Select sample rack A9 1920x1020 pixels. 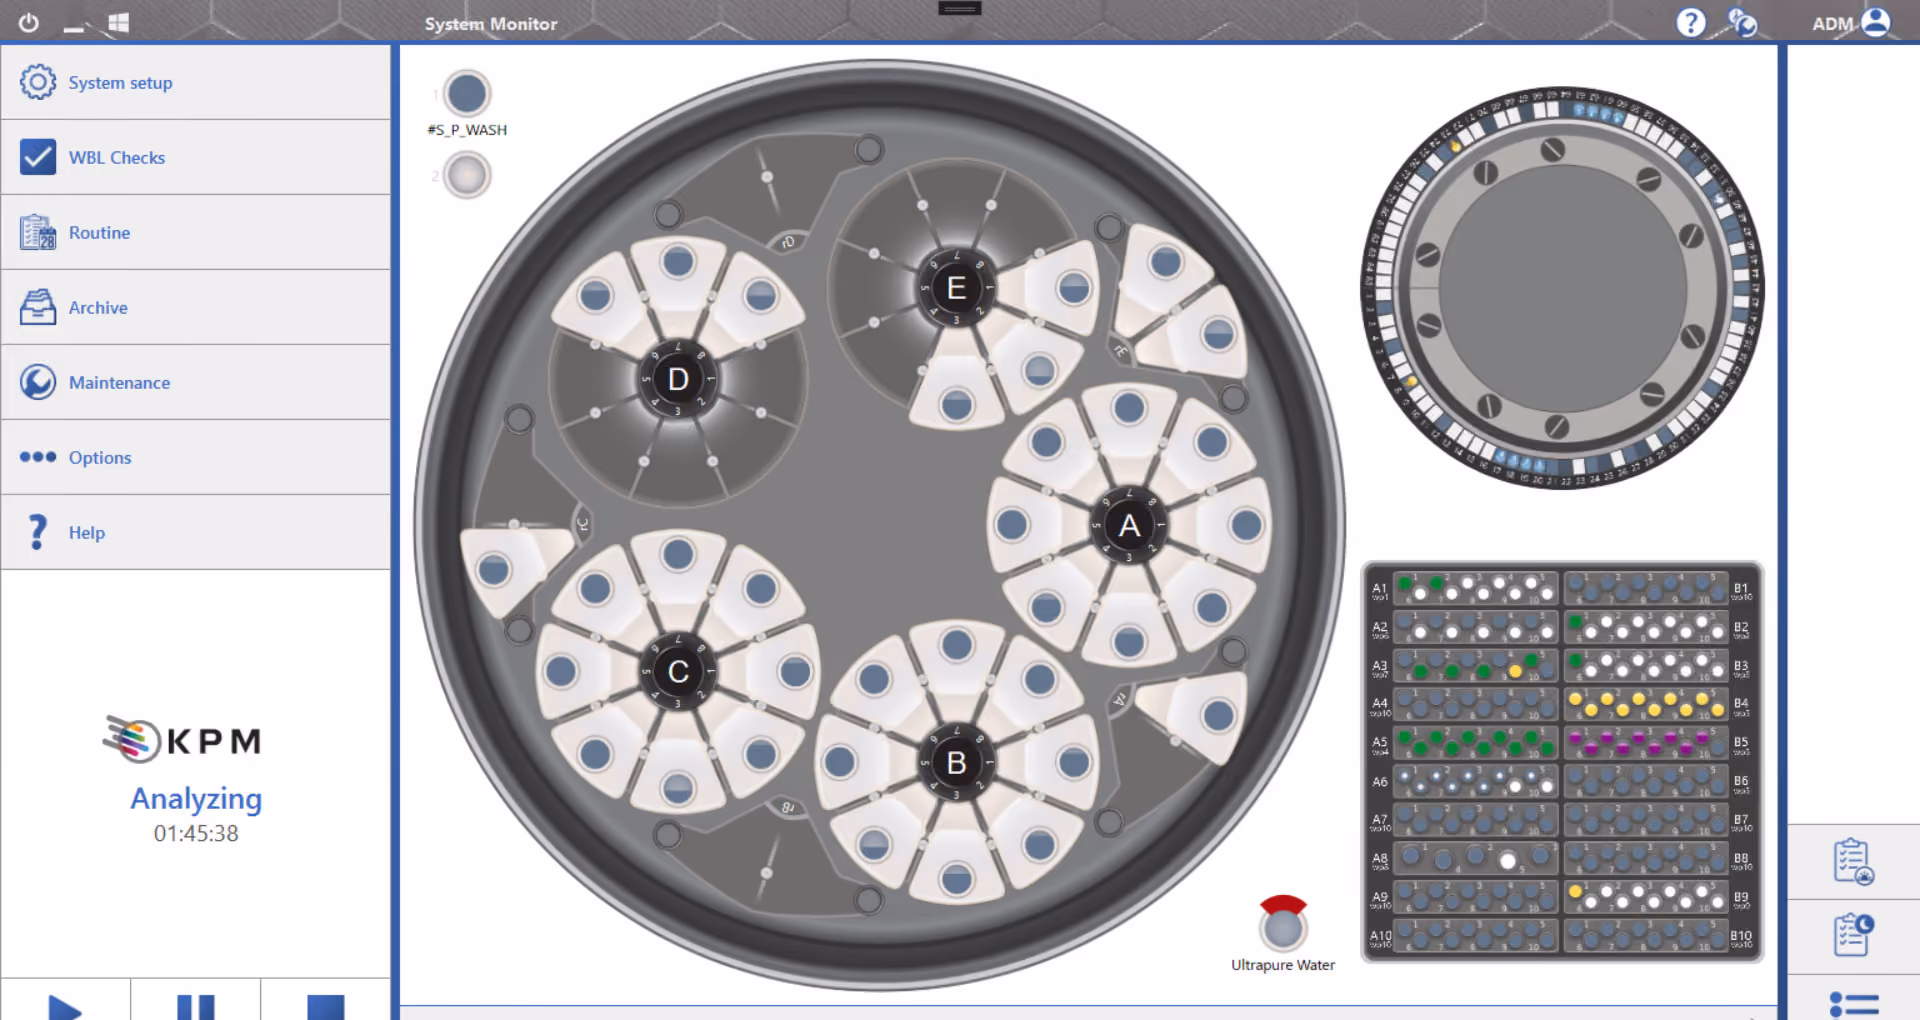coord(1477,897)
